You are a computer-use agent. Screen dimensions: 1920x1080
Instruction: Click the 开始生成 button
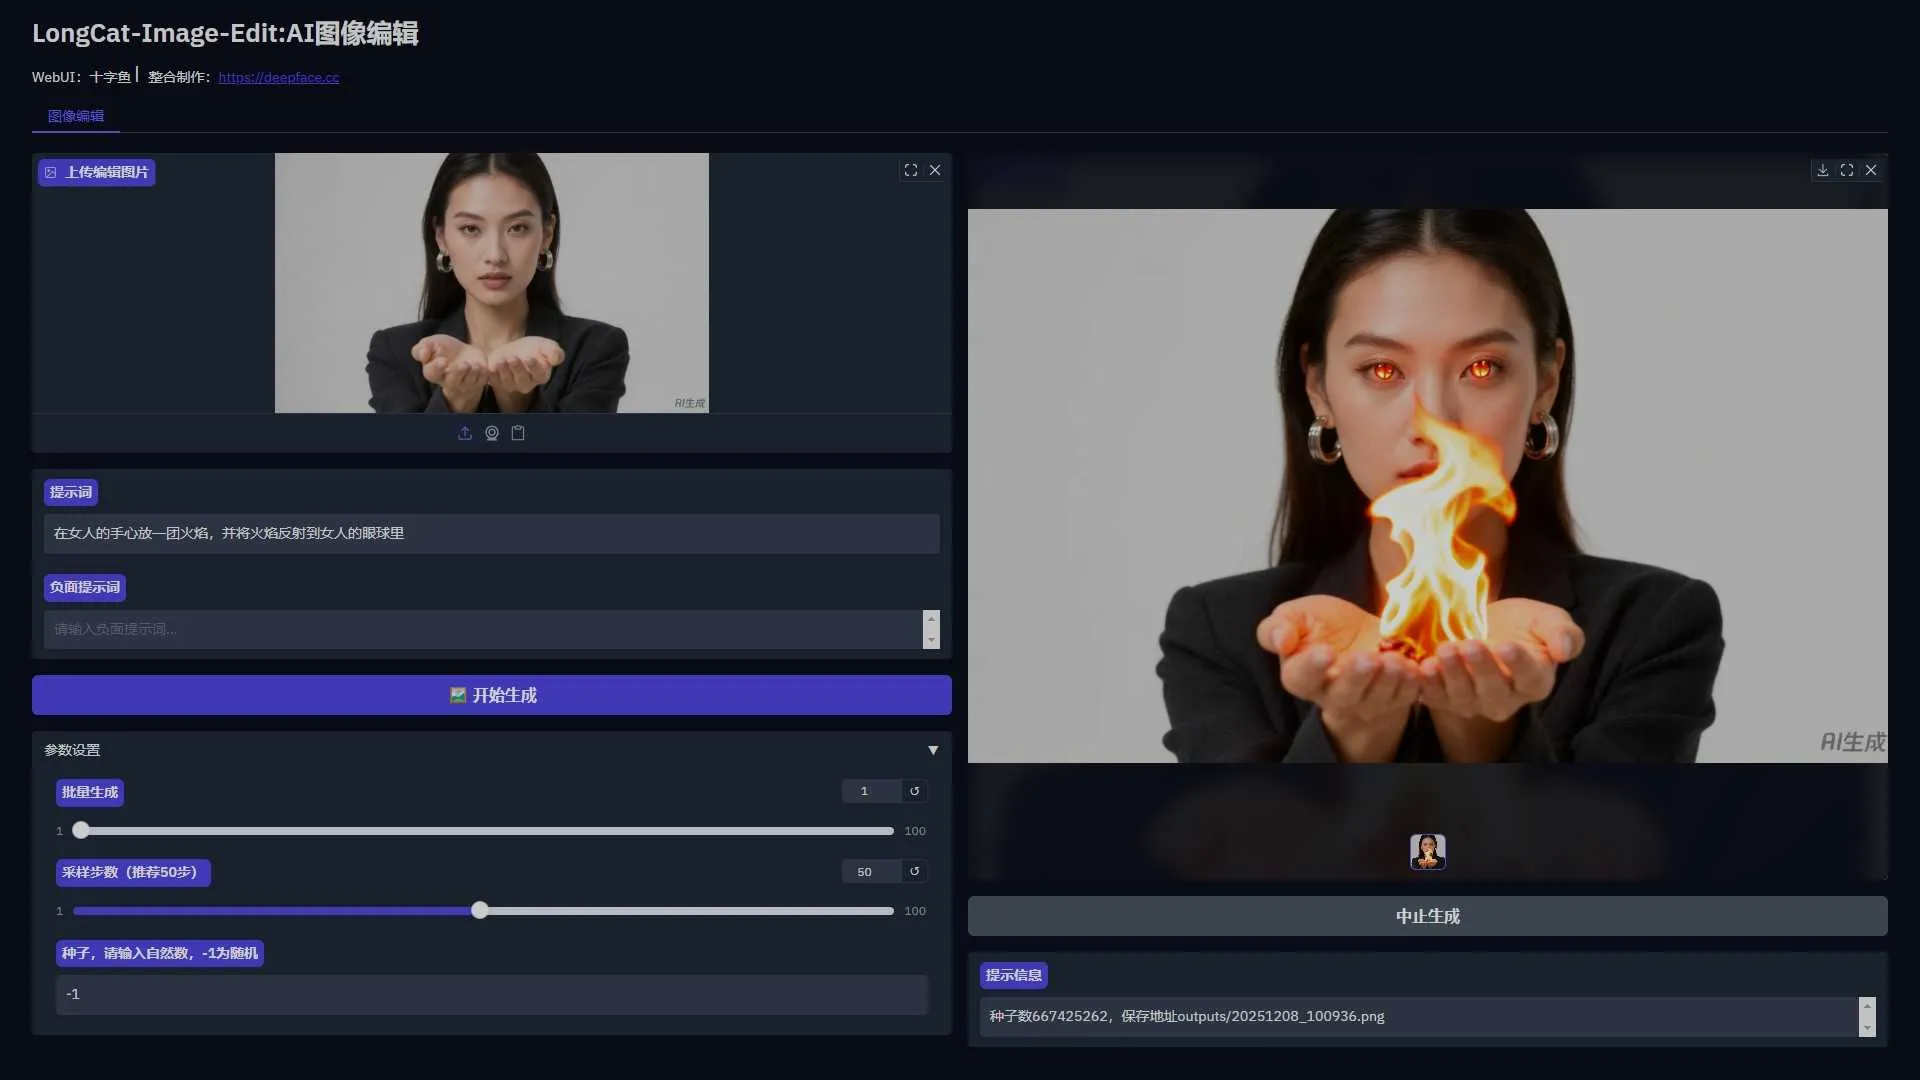point(491,695)
